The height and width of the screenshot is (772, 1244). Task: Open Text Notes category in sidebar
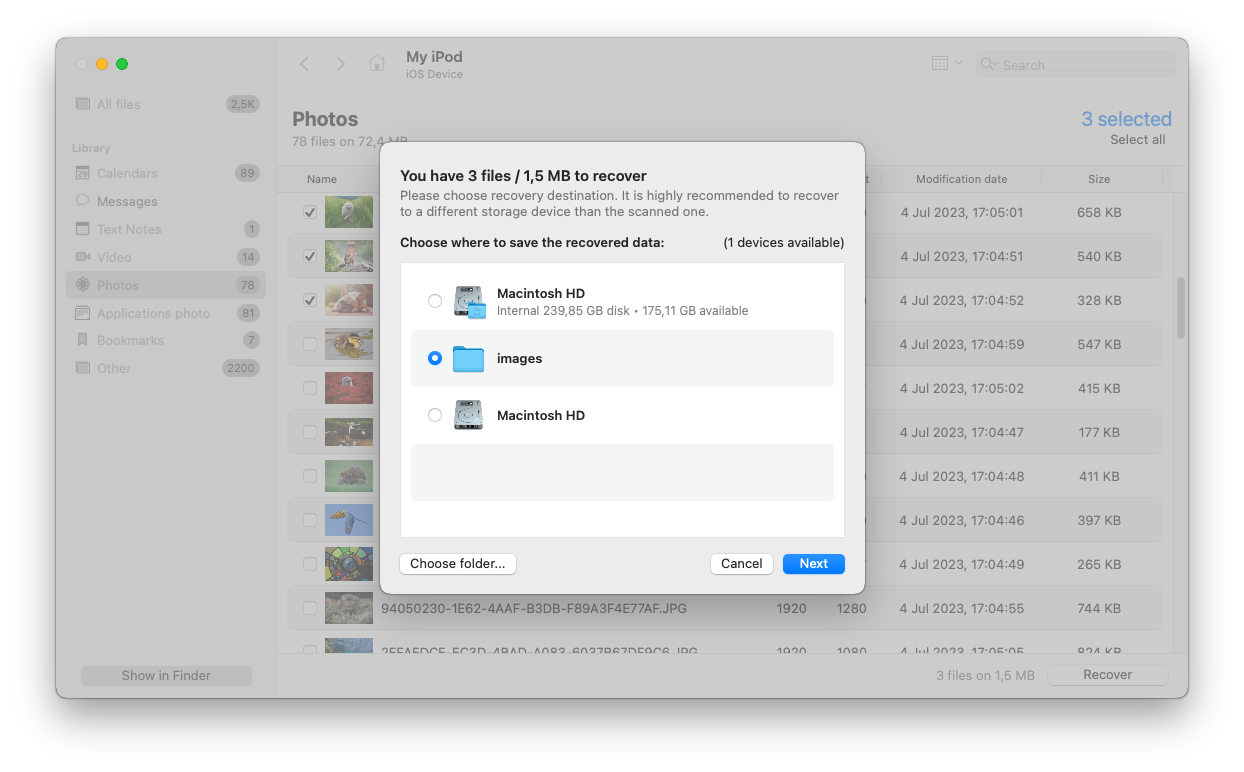(166, 229)
